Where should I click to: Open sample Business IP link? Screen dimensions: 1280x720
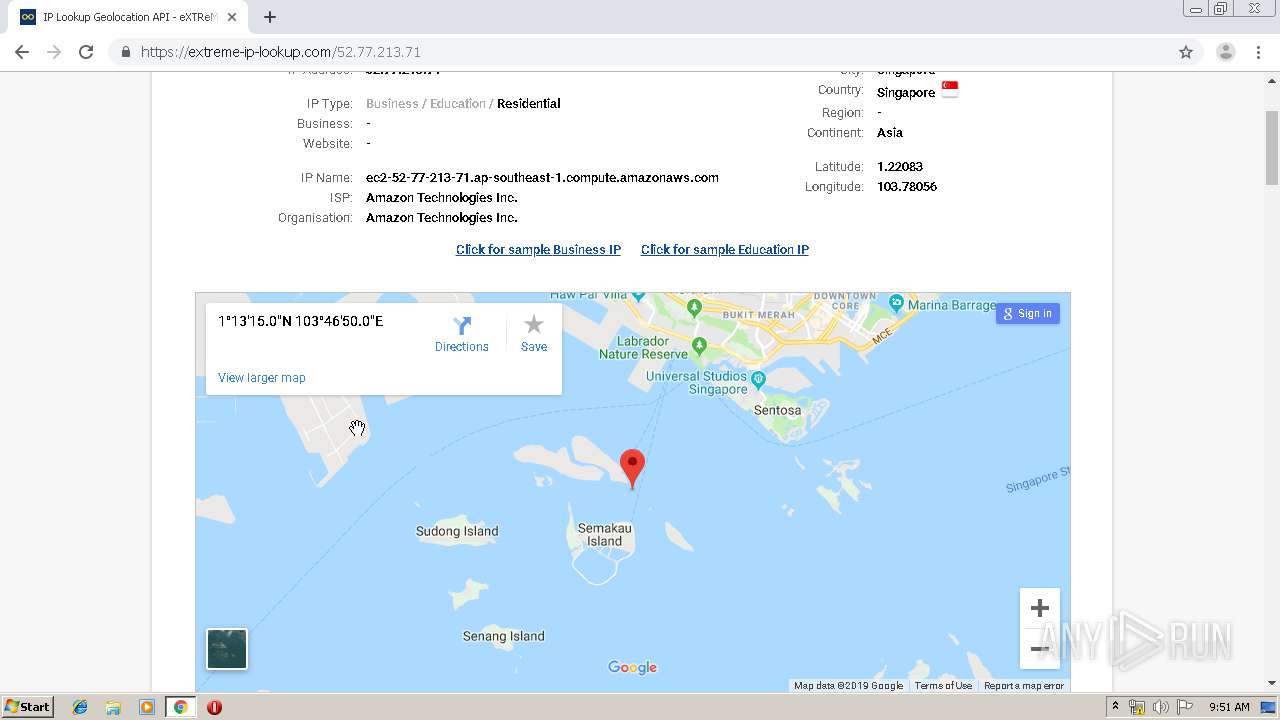point(538,250)
